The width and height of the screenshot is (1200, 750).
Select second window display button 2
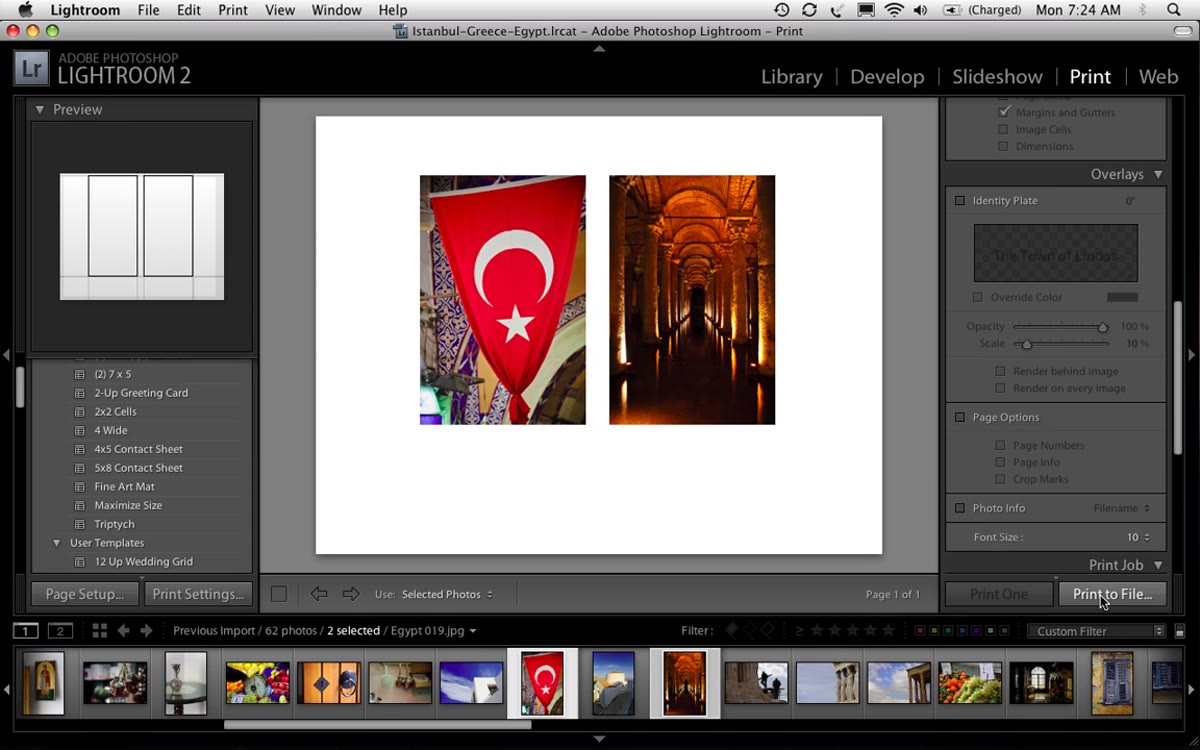61,631
